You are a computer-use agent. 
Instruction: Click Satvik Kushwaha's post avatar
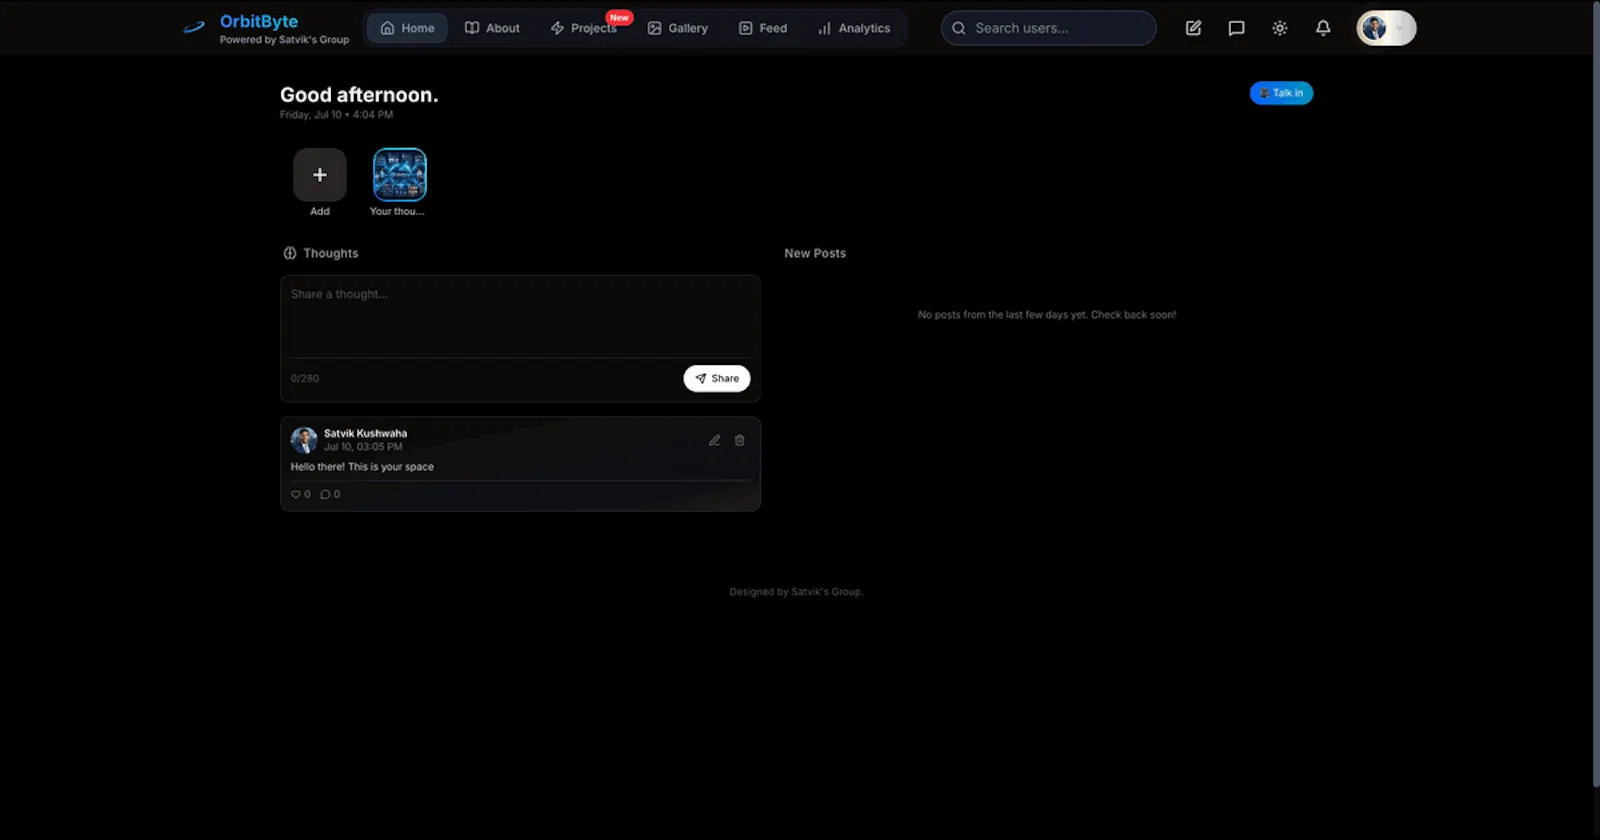(x=304, y=440)
